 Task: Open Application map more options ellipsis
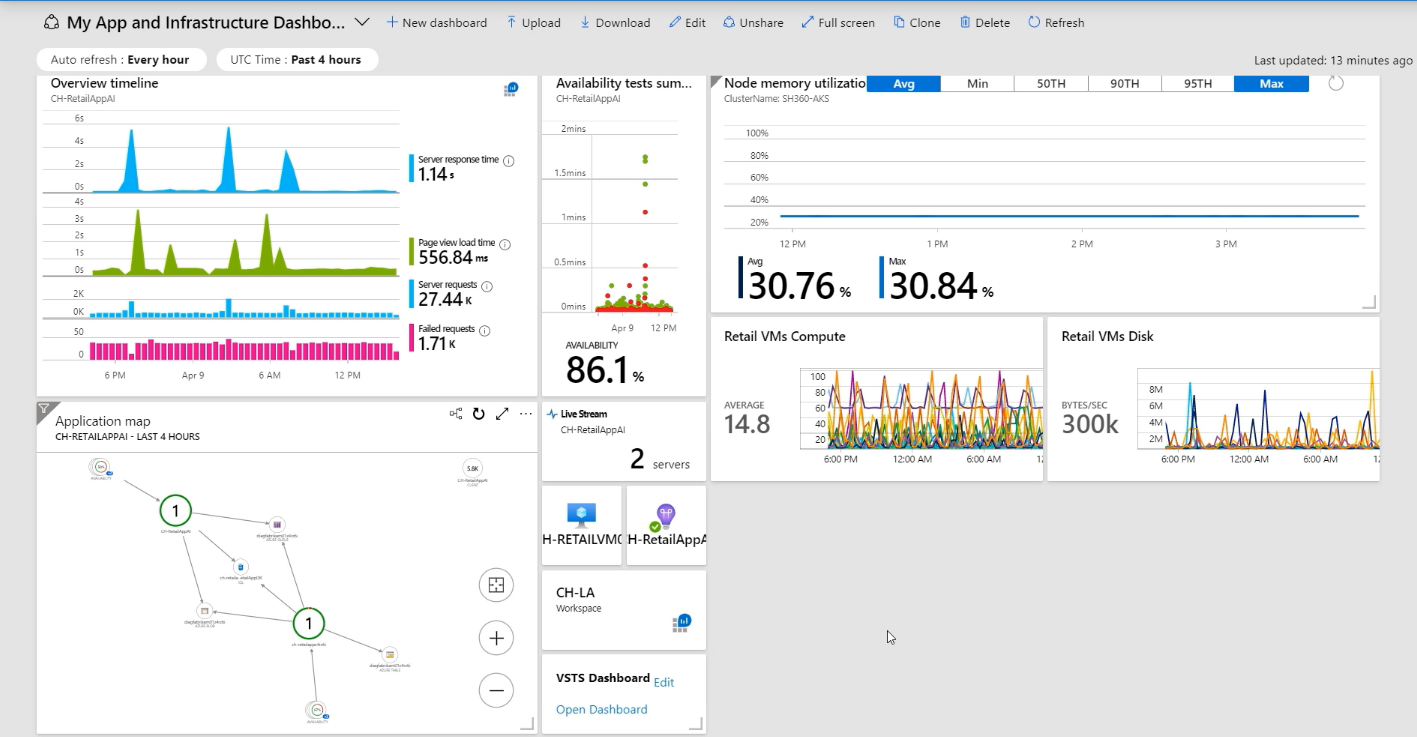[525, 414]
